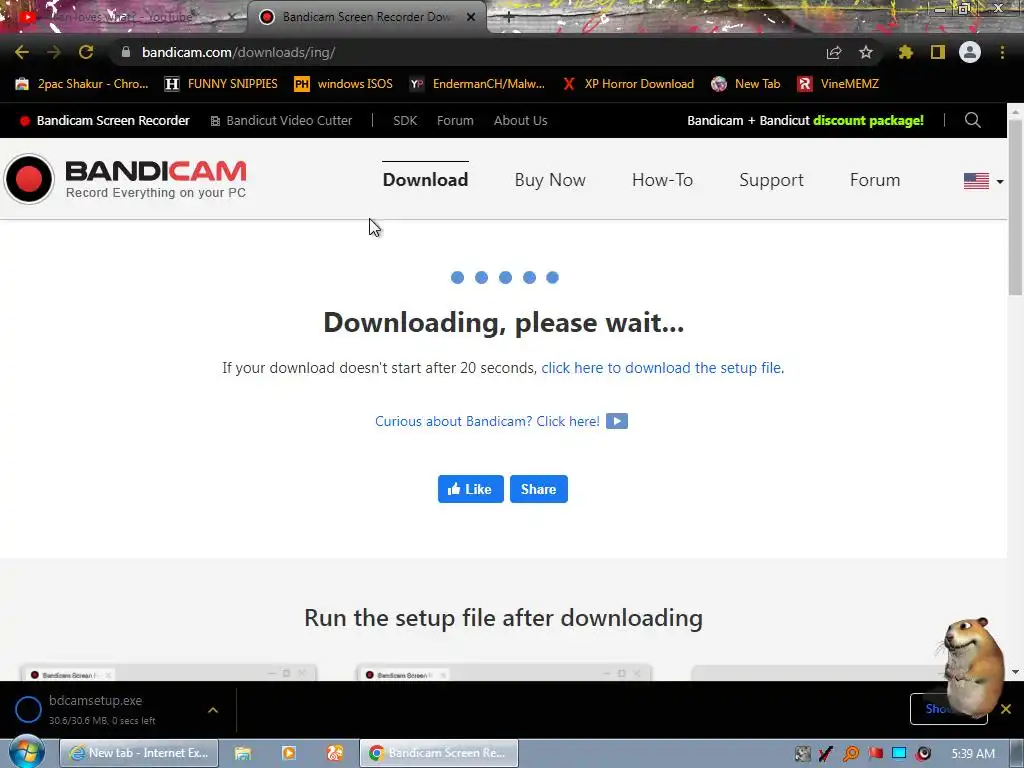Click the taskbar clock showing 5:39 AM
Image resolution: width=1024 pixels, height=768 pixels.
pyautogui.click(x=973, y=754)
